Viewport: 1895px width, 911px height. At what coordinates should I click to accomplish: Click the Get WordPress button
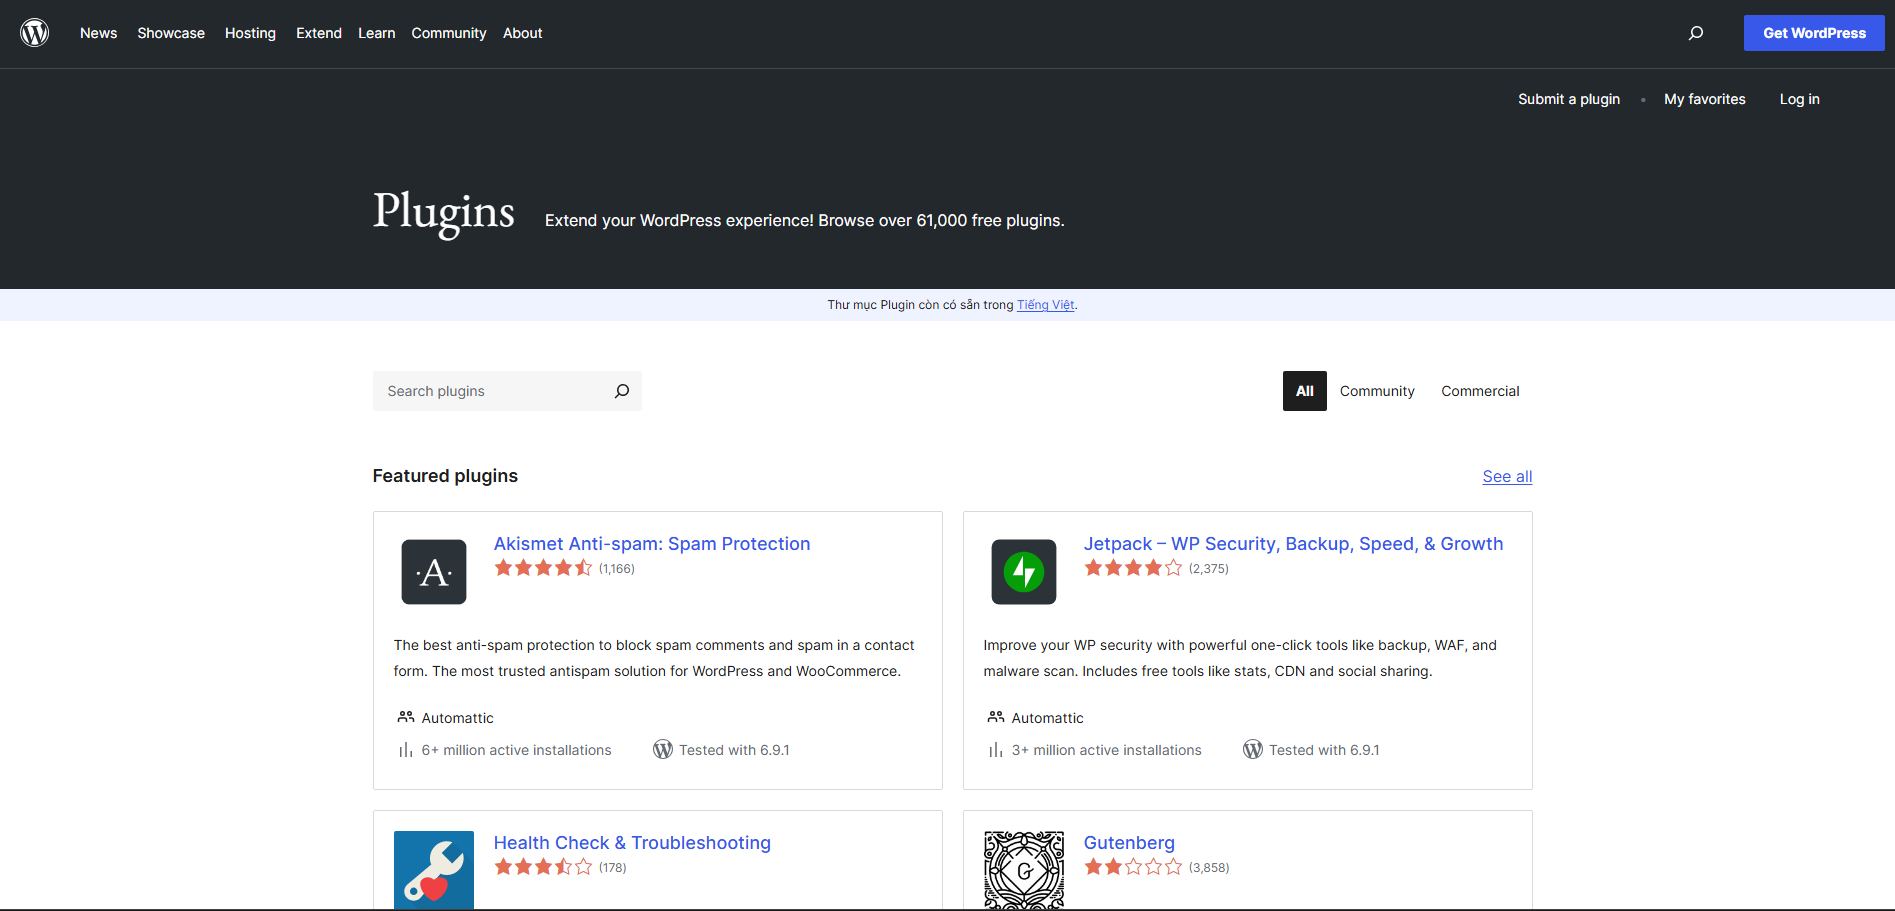[x=1814, y=33]
